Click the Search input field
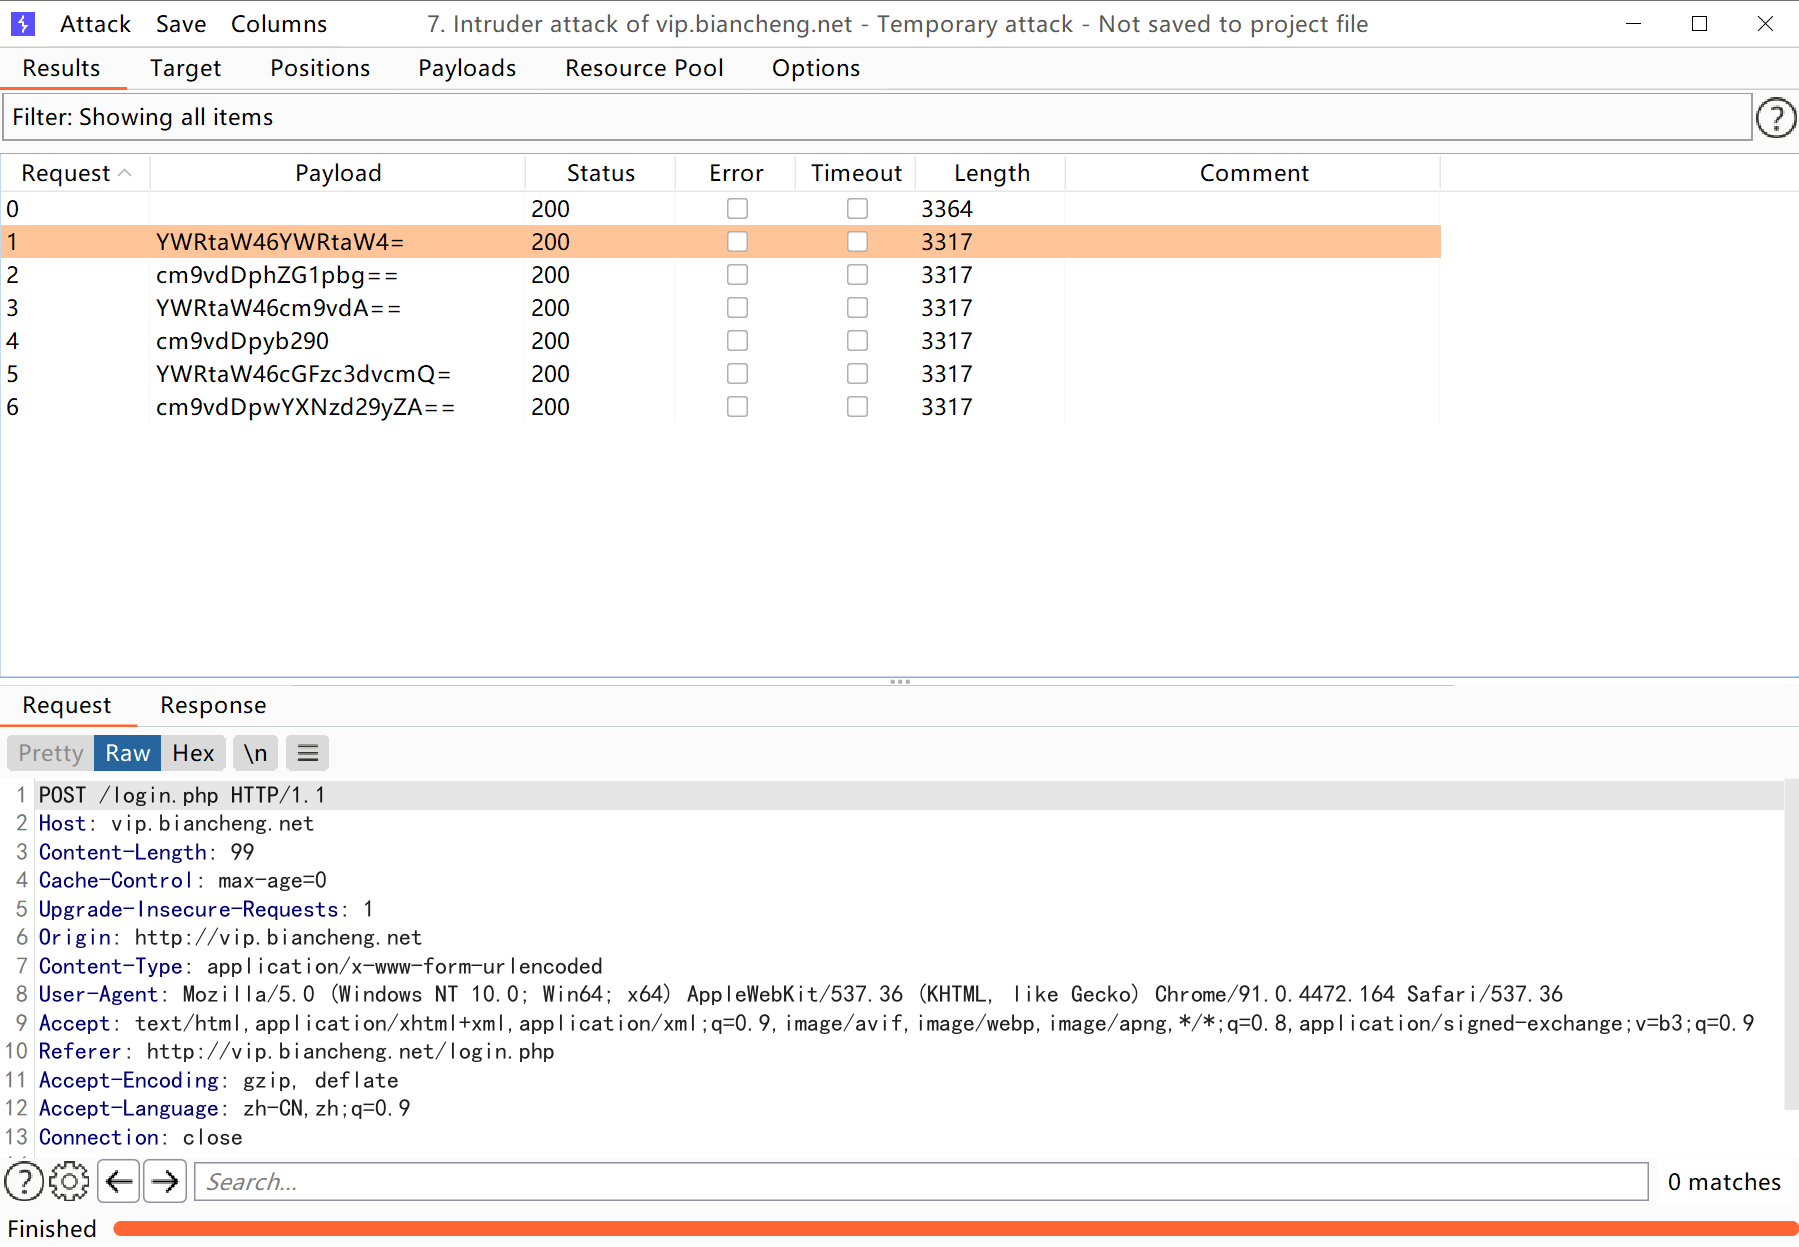 (921, 1181)
